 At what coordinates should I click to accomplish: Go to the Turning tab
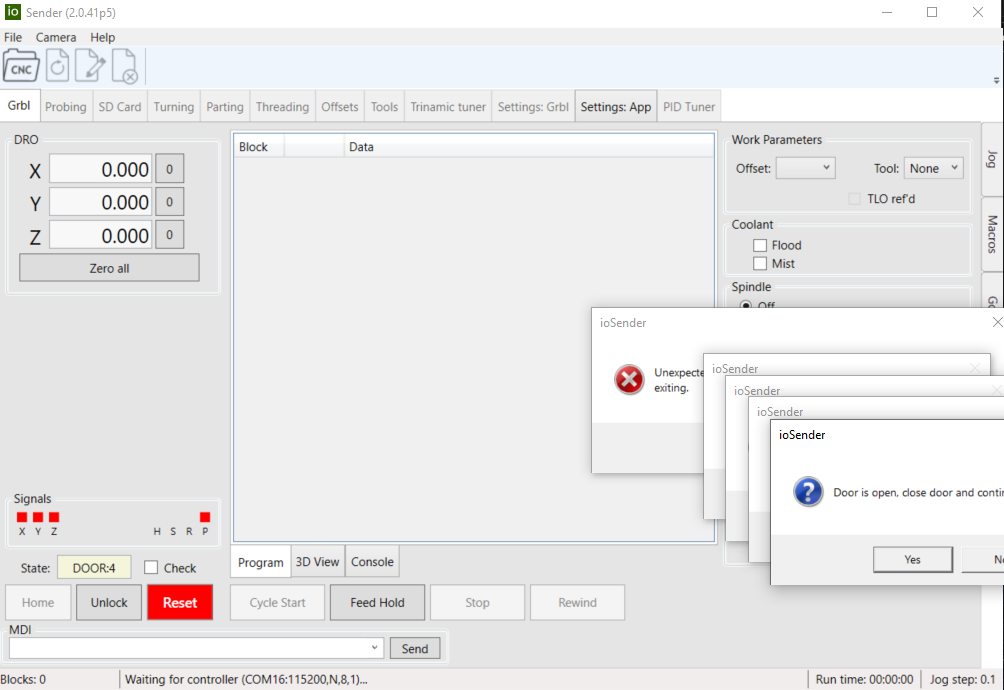[x=174, y=107]
